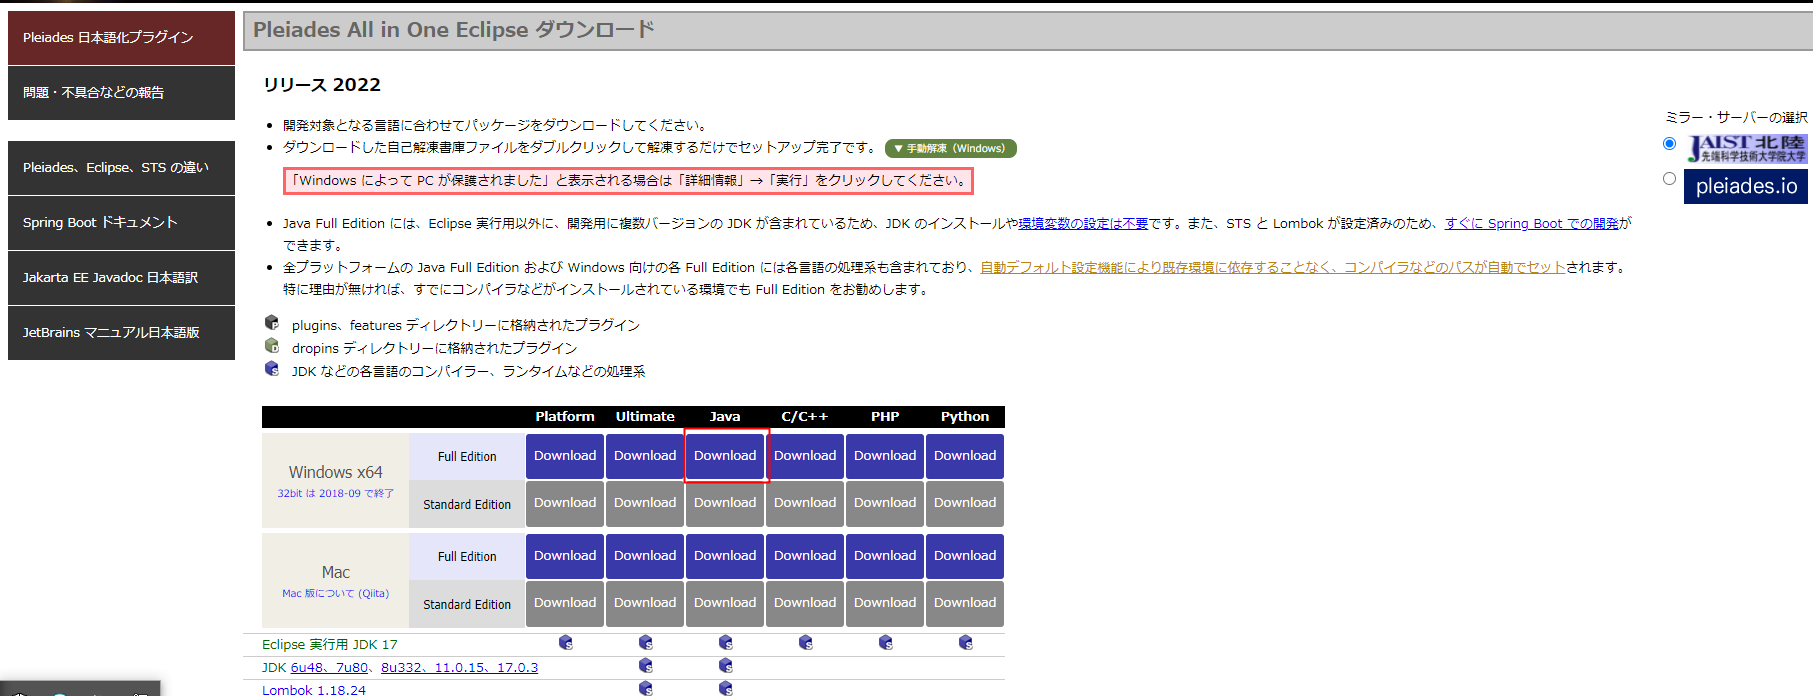Open 問題・不具合などの報告 sidebar item
The width and height of the screenshot is (1813, 696).
pos(121,93)
